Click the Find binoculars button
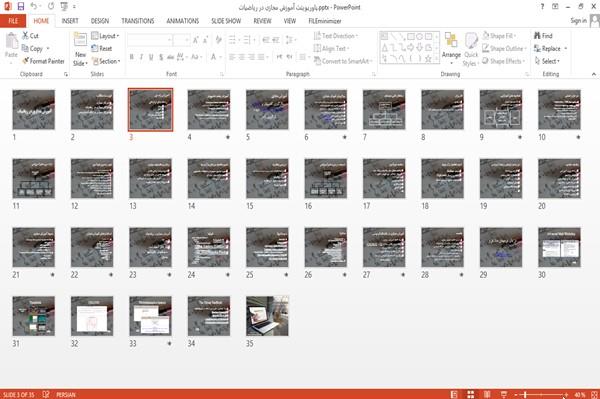This screenshot has height=399, width=600. click(543, 36)
